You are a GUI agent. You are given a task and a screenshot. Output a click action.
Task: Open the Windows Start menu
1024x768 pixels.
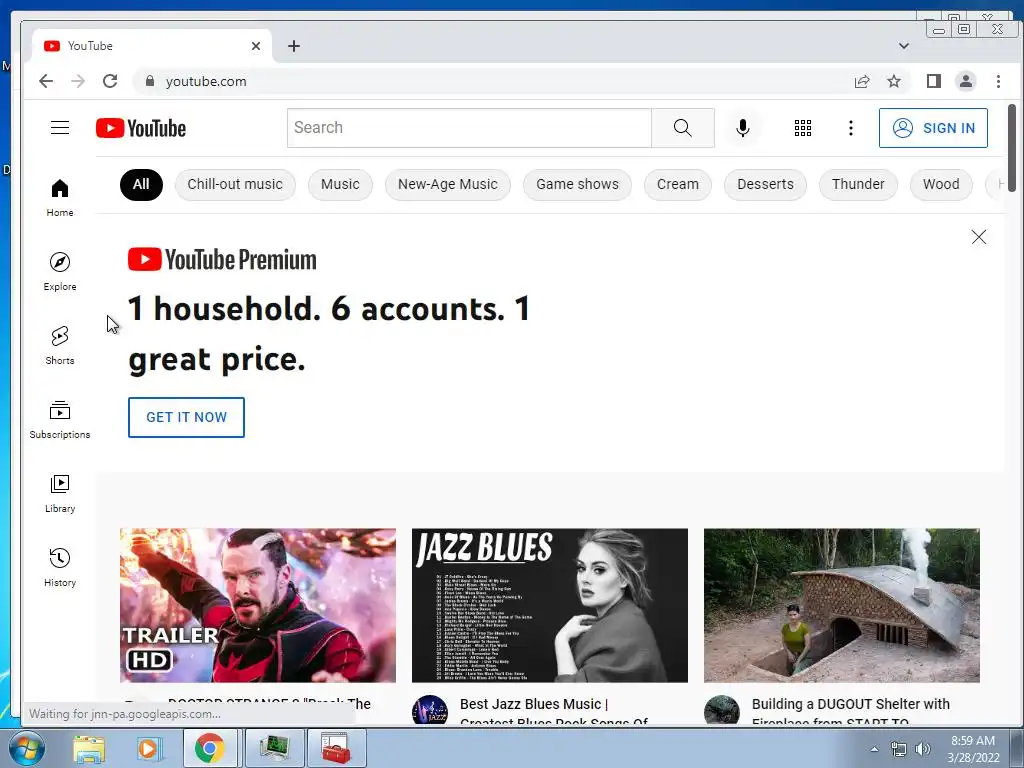(x=25, y=748)
